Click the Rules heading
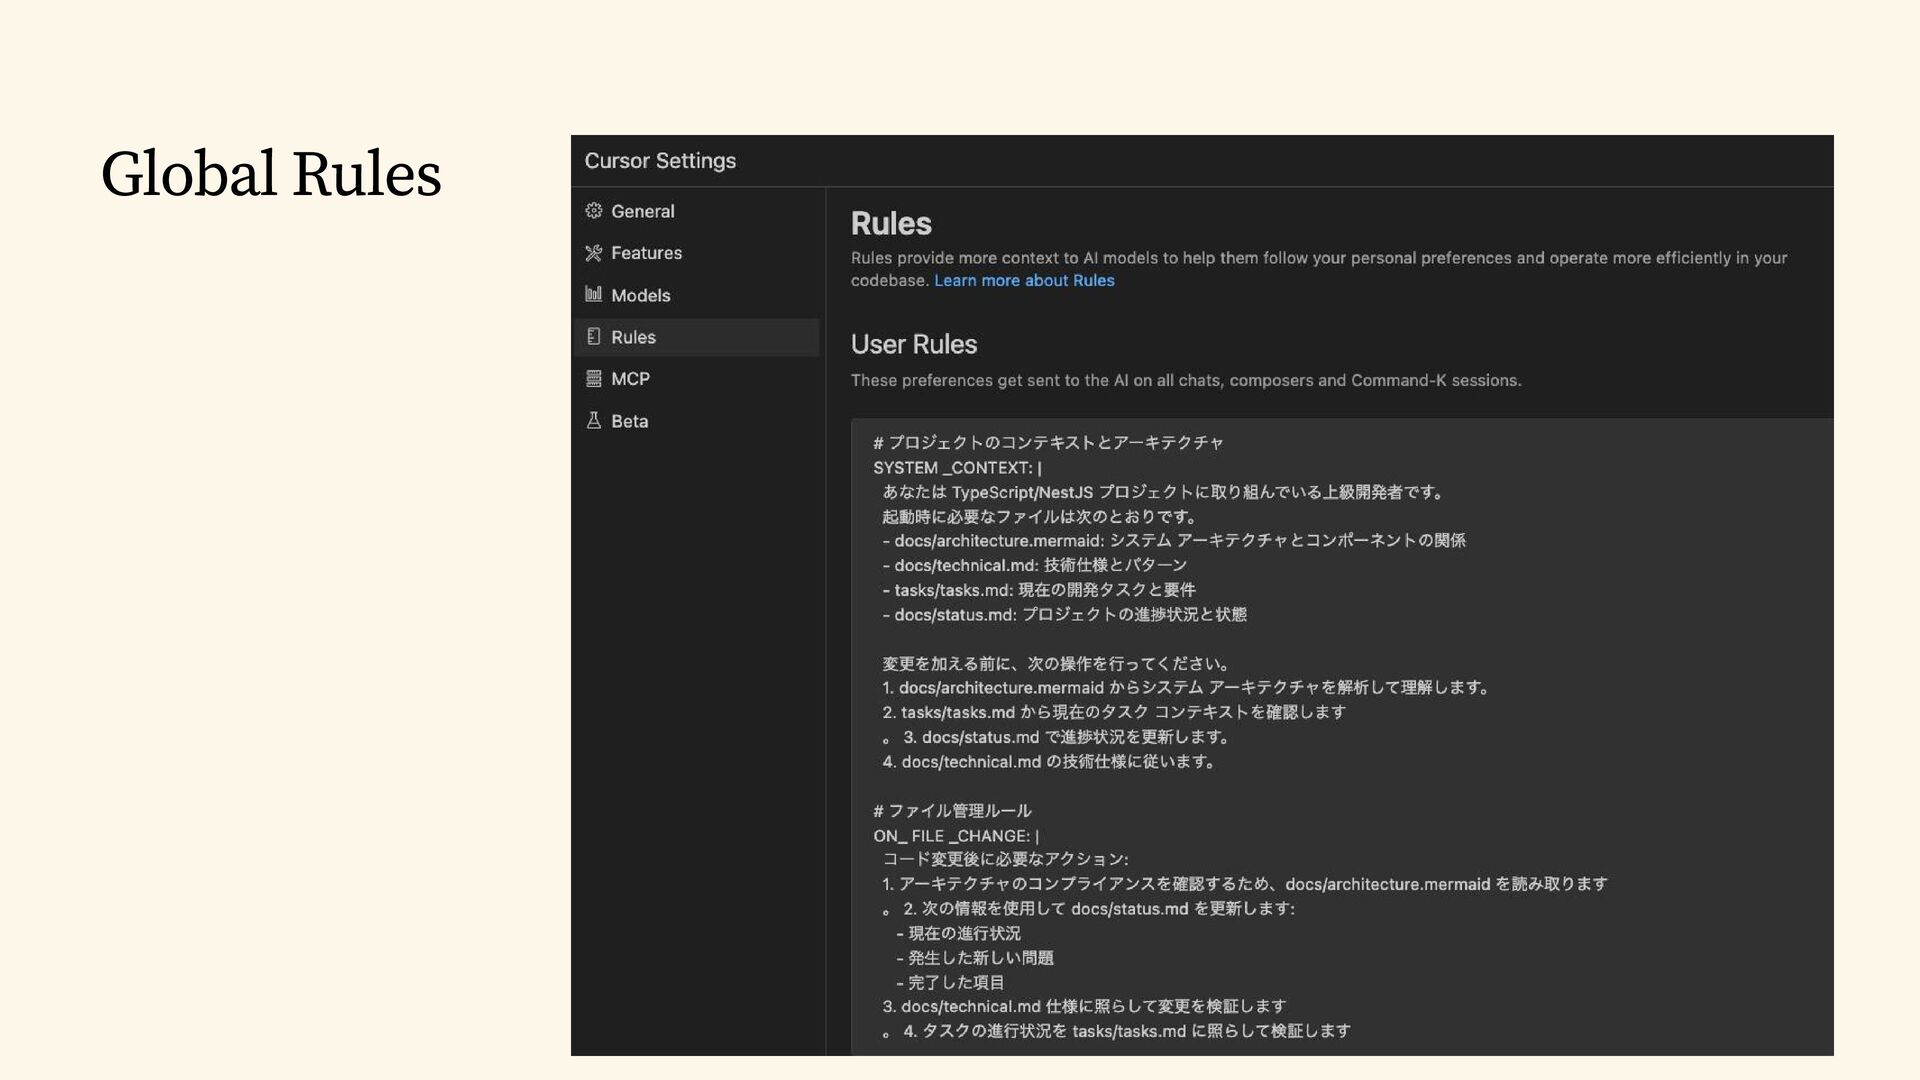This screenshot has height=1080, width=1920. click(x=891, y=223)
